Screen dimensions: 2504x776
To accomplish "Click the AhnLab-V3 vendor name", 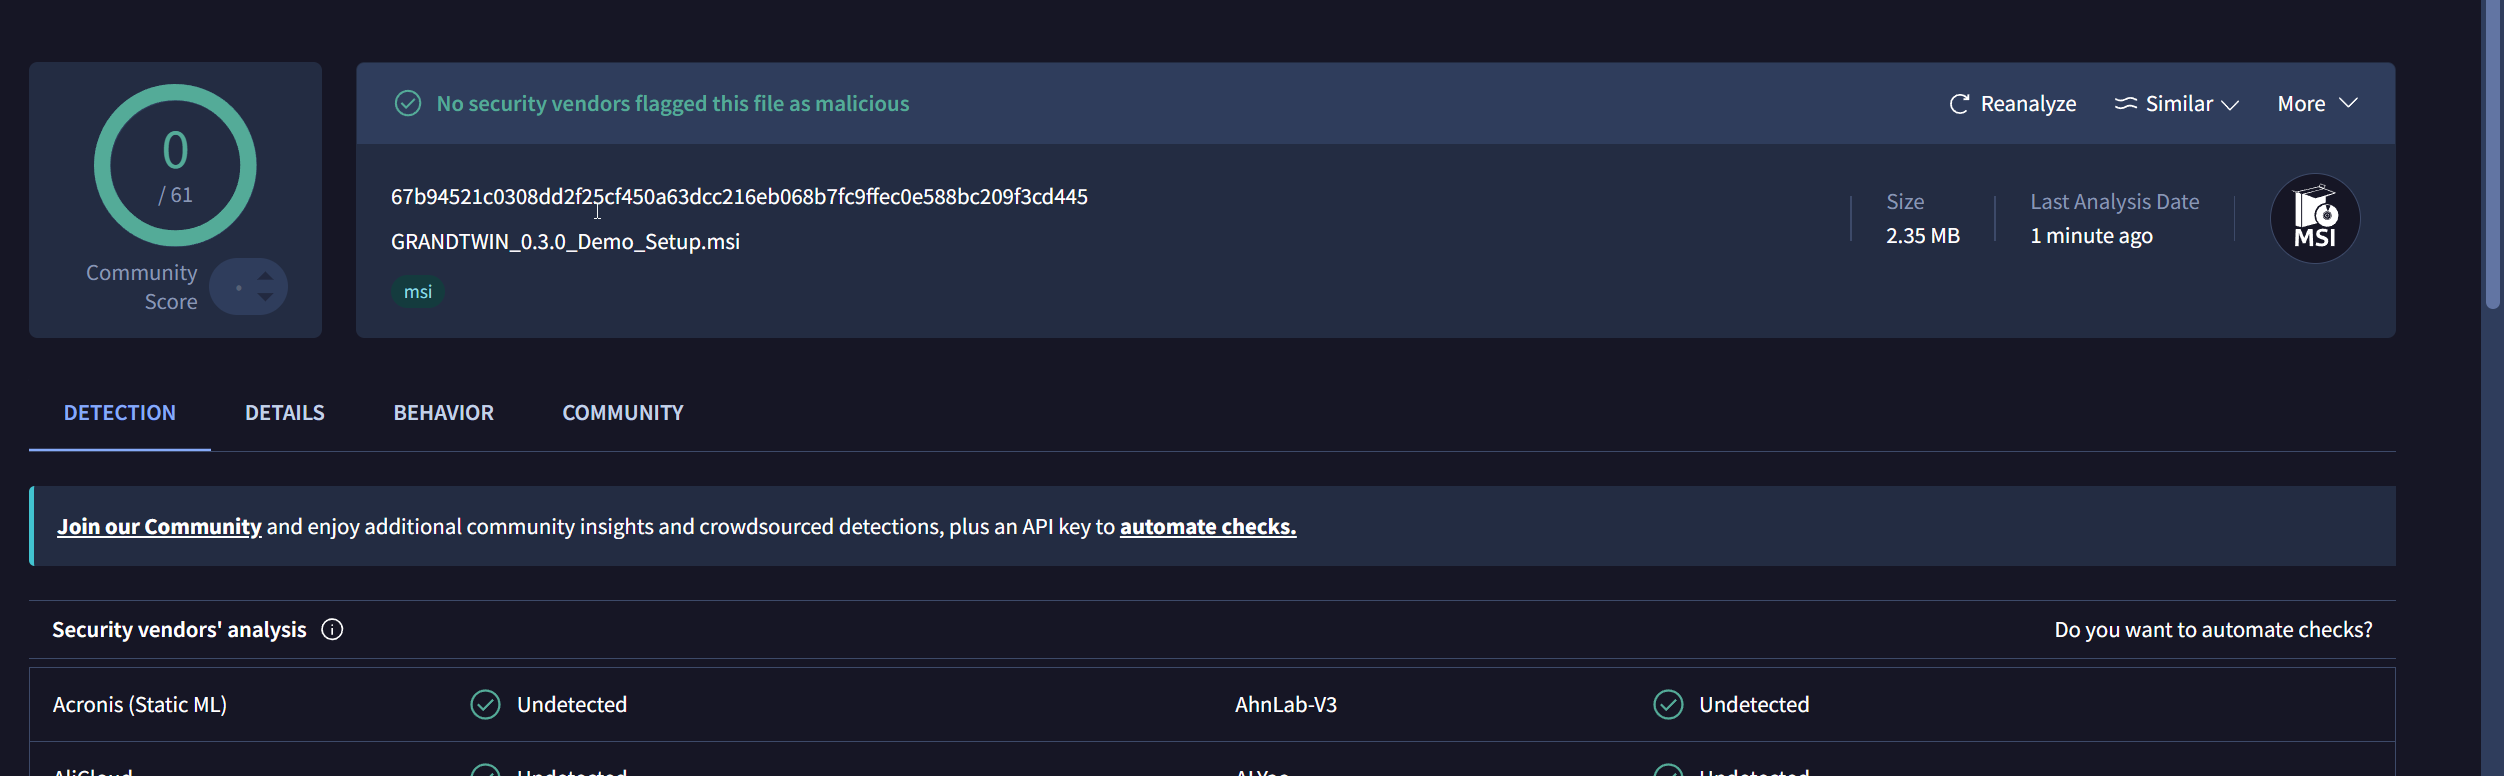I will (x=1286, y=705).
